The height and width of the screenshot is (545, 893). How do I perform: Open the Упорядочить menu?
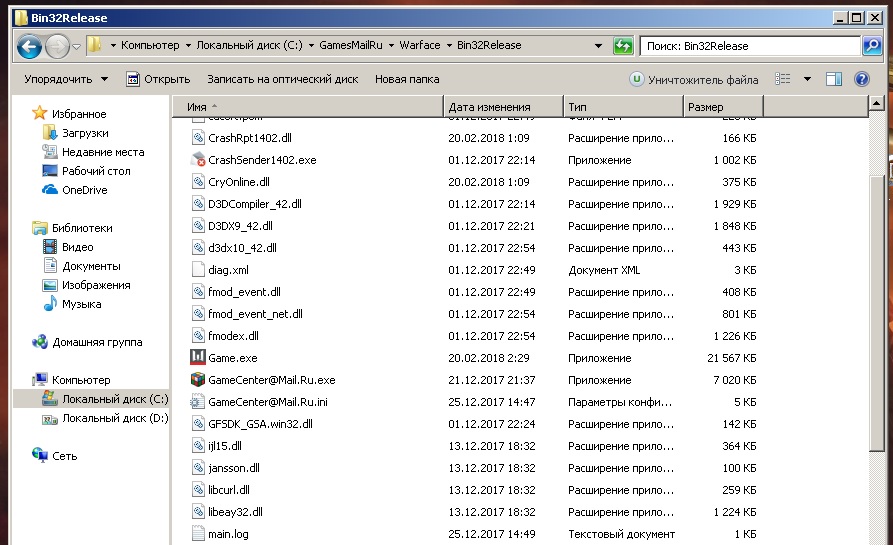66,79
